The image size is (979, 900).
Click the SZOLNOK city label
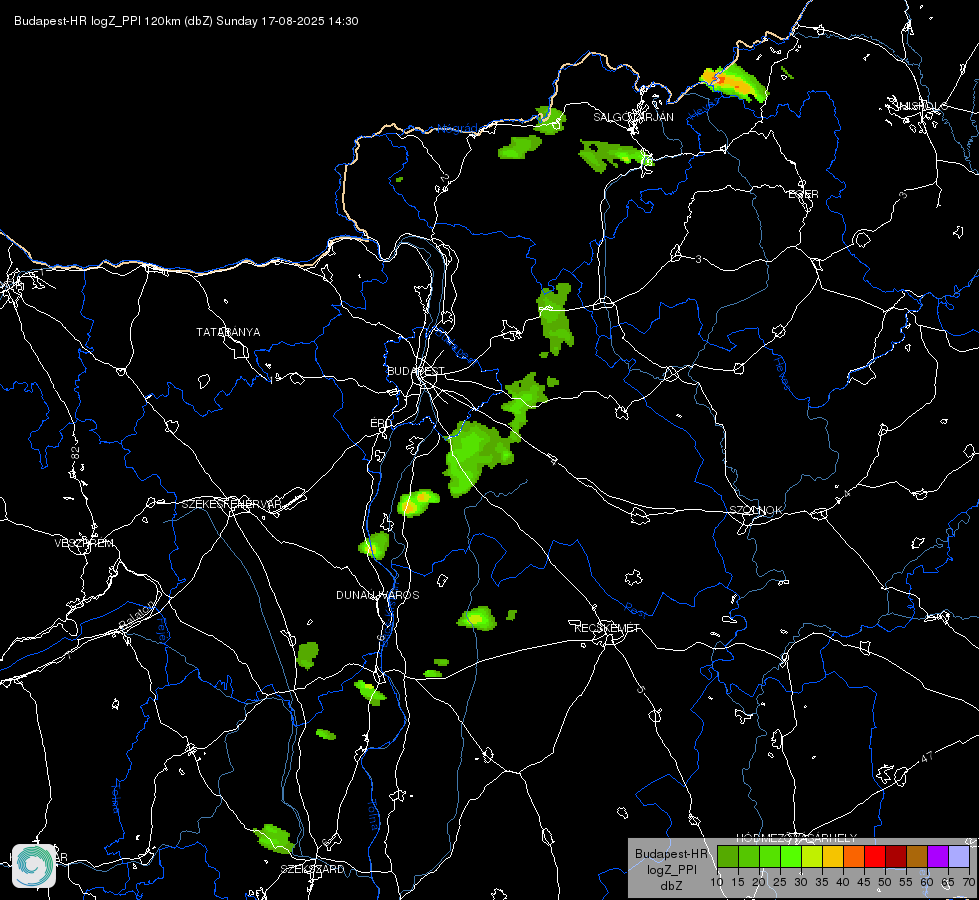pos(756,510)
